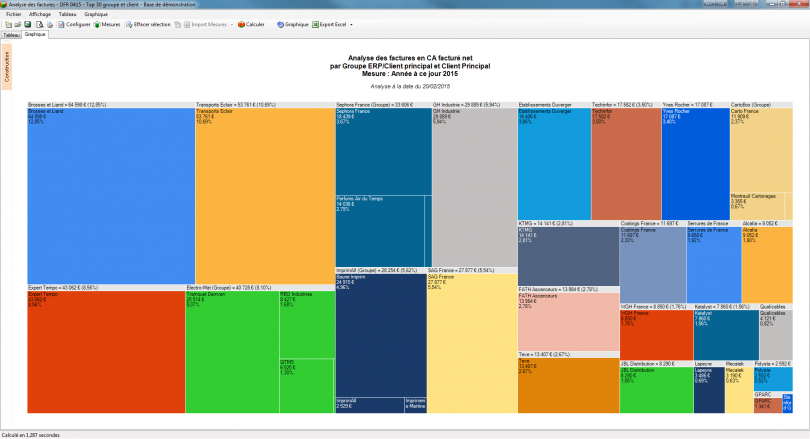Click the greyed icon before Import Mesures
Screen dimensions: 810x439
[x=178, y=24]
